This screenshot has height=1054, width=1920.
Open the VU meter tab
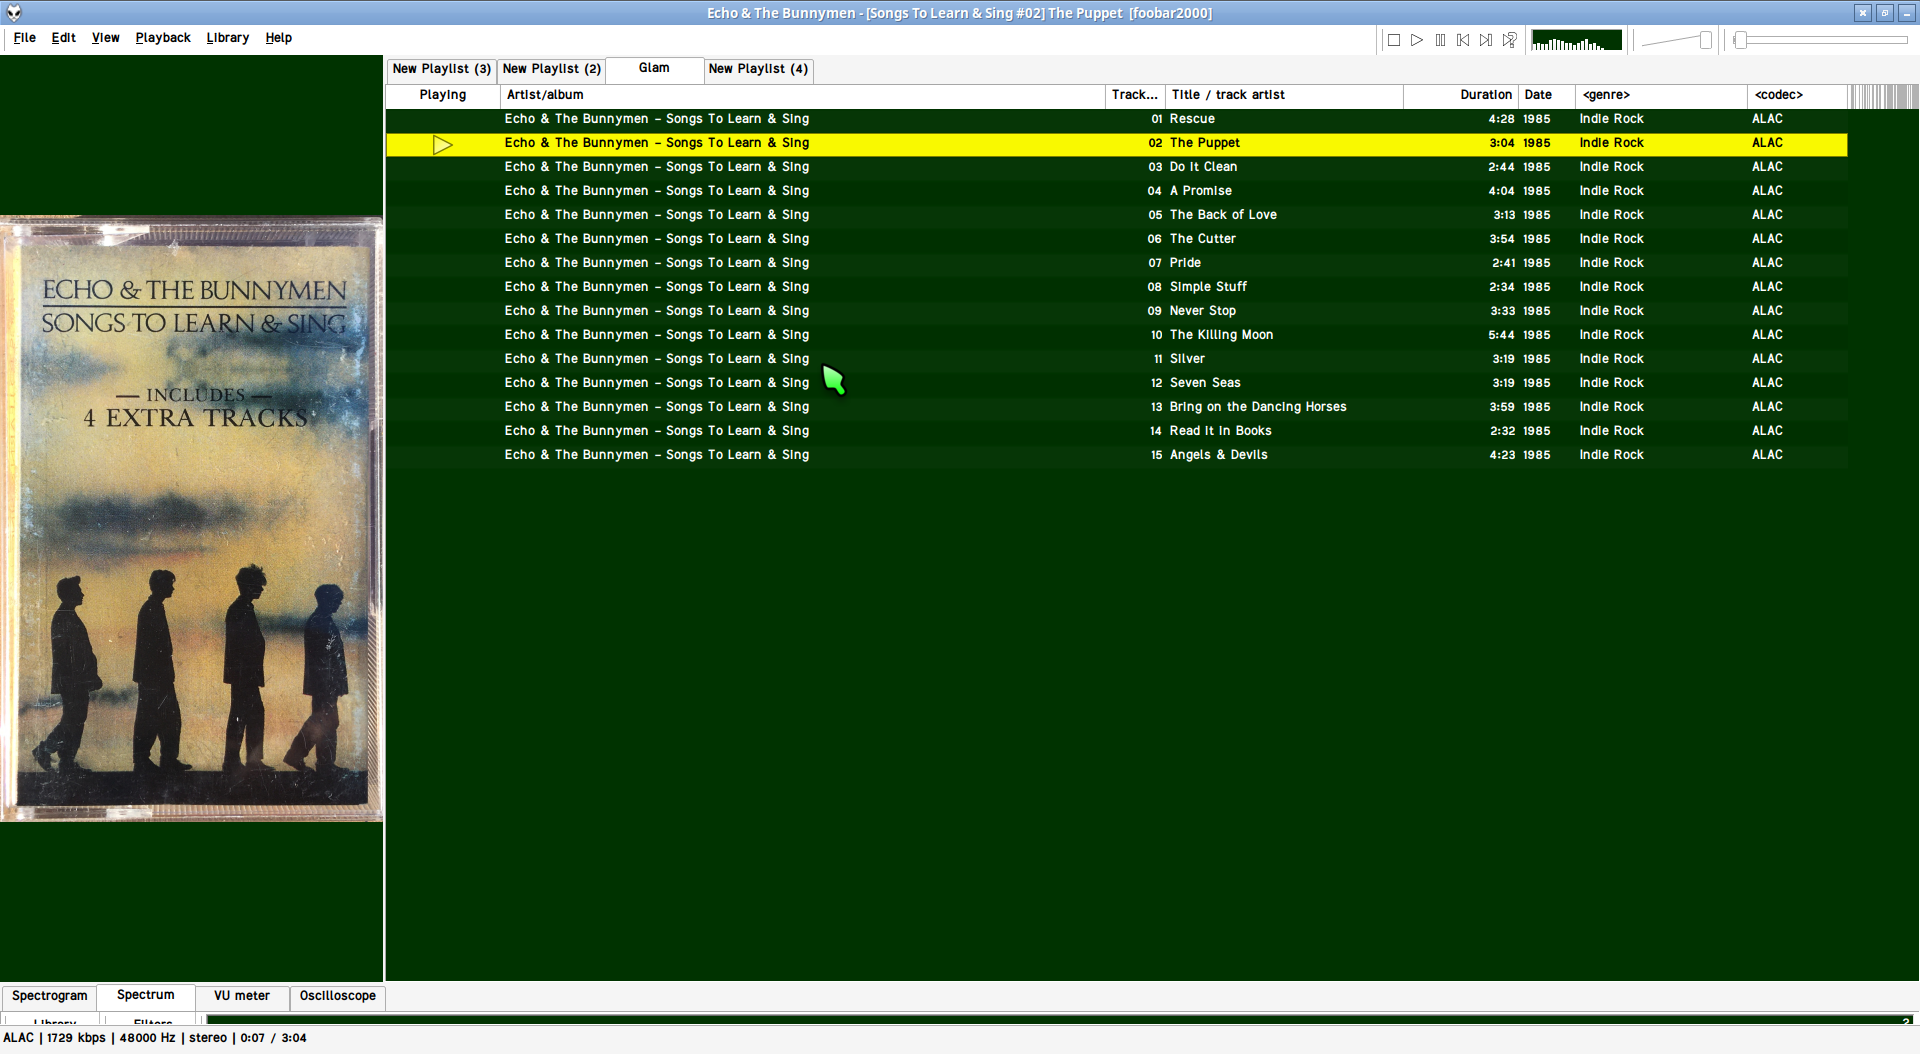(242, 996)
